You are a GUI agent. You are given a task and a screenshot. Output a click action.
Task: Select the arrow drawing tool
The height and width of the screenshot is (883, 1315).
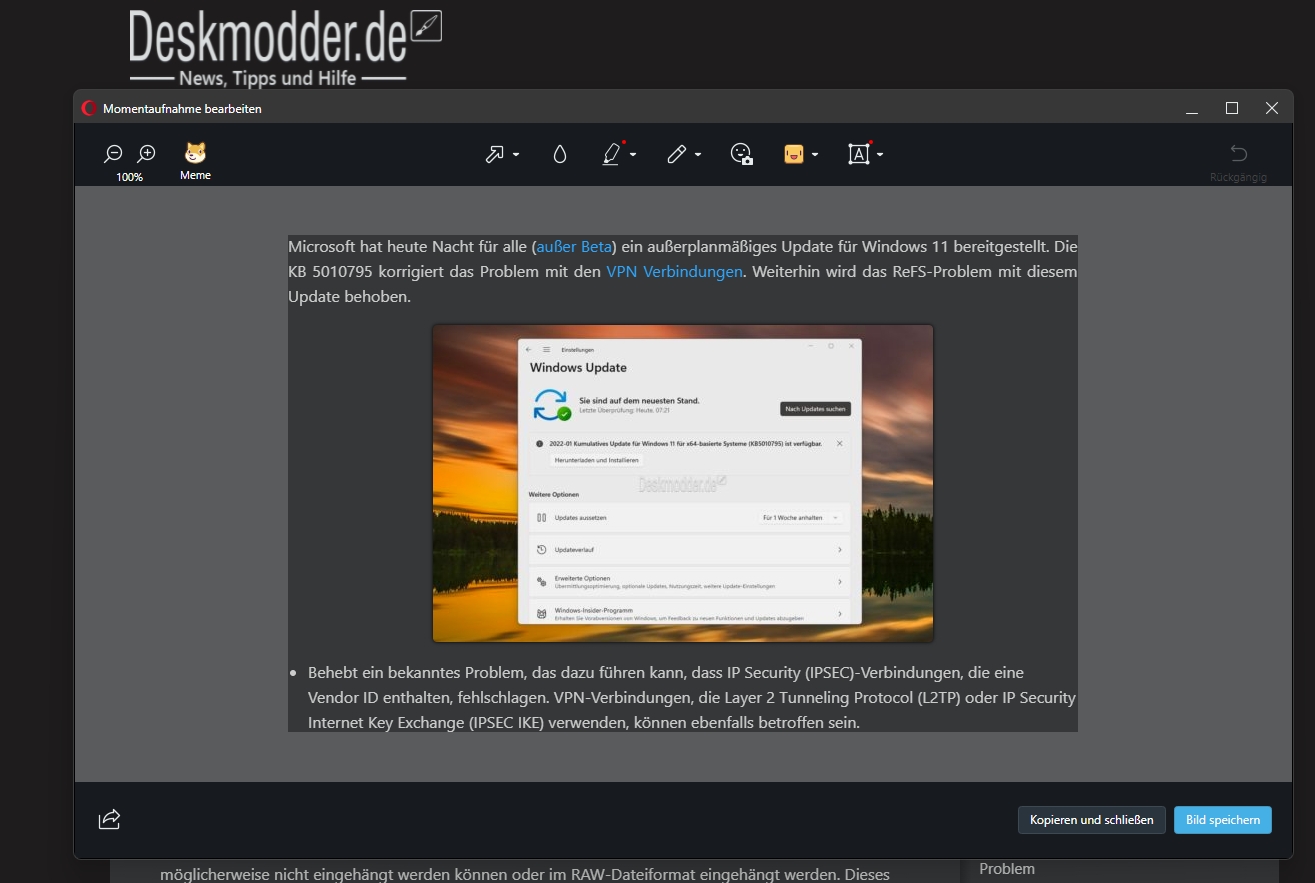495,154
